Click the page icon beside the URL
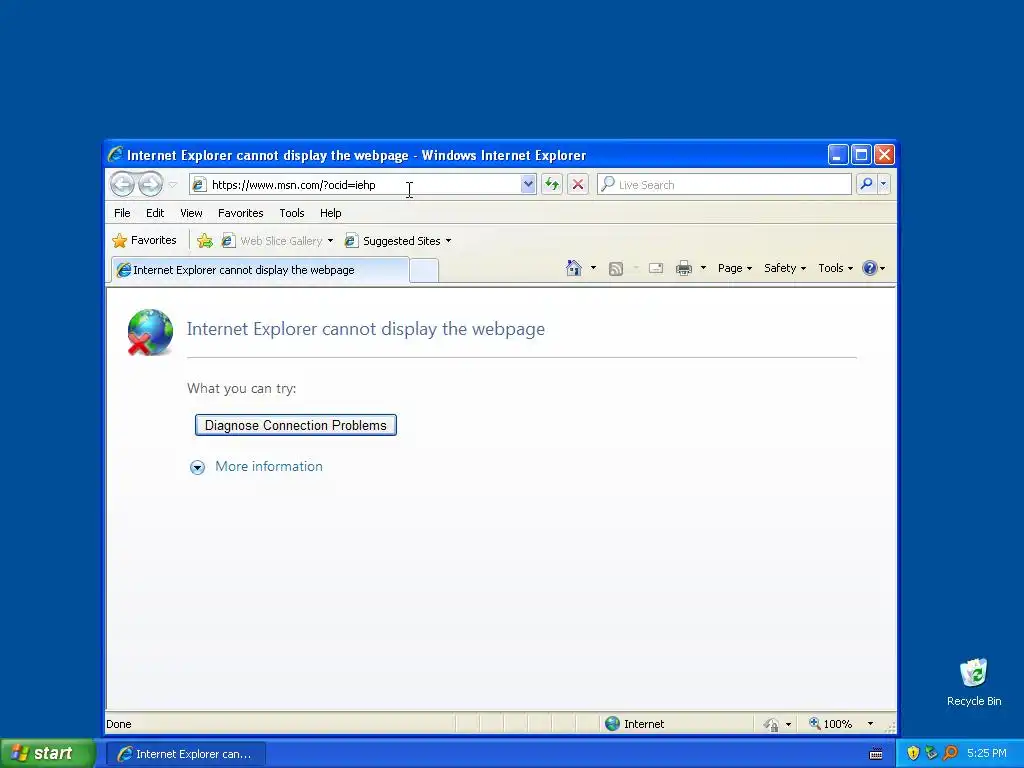Viewport: 1024px width, 768px height. (x=199, y=185)
